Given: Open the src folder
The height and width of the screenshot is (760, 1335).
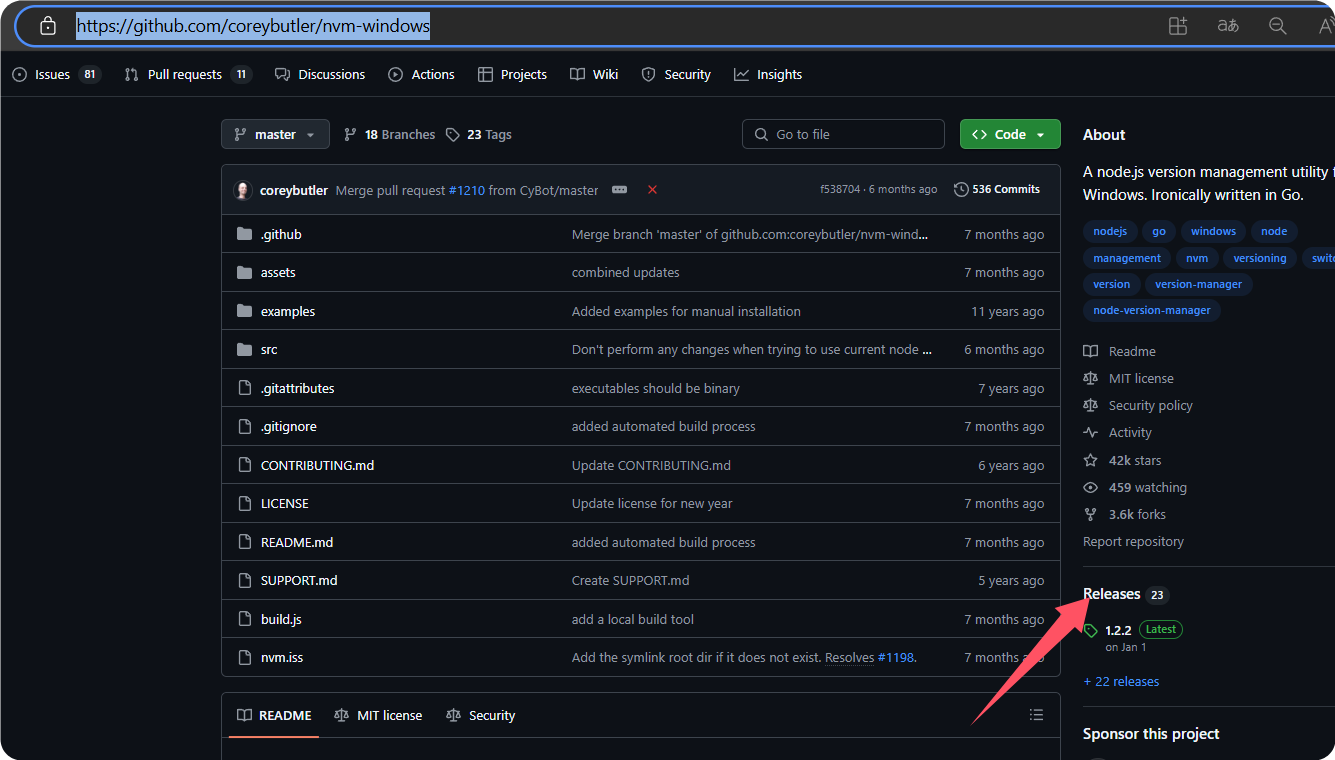Looking at the screenshot, I should 269,349.
